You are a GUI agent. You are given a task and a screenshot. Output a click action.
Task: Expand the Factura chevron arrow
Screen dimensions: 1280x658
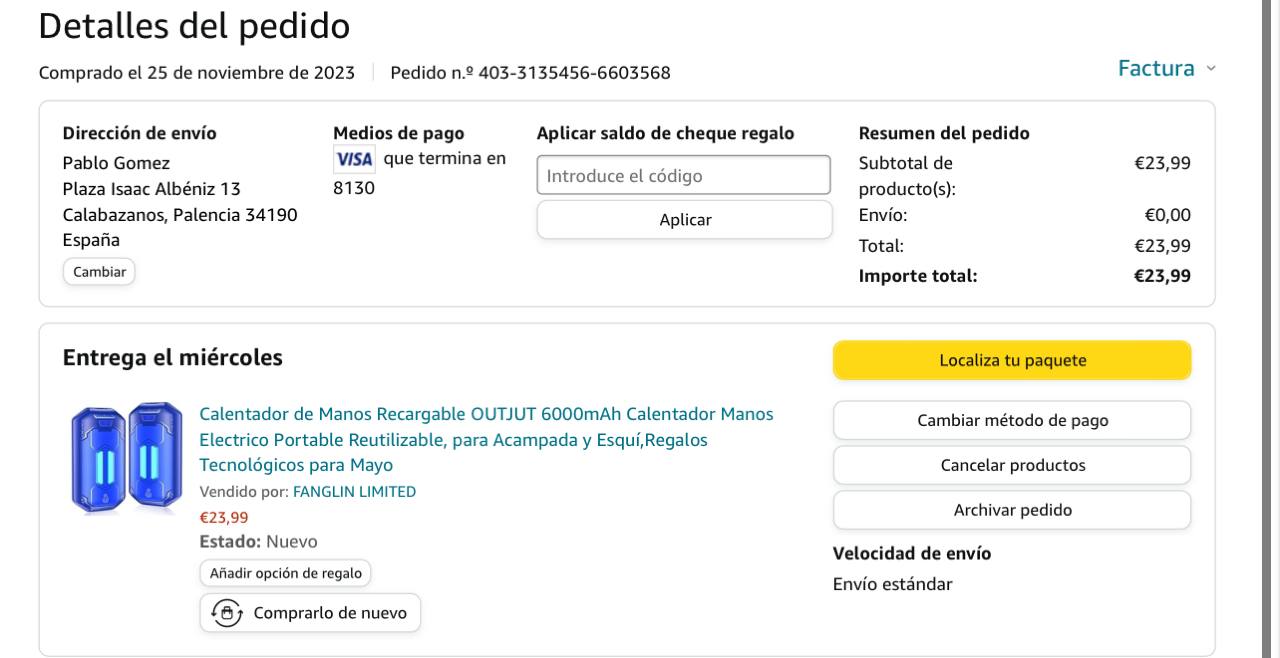tap(1211, 69)
